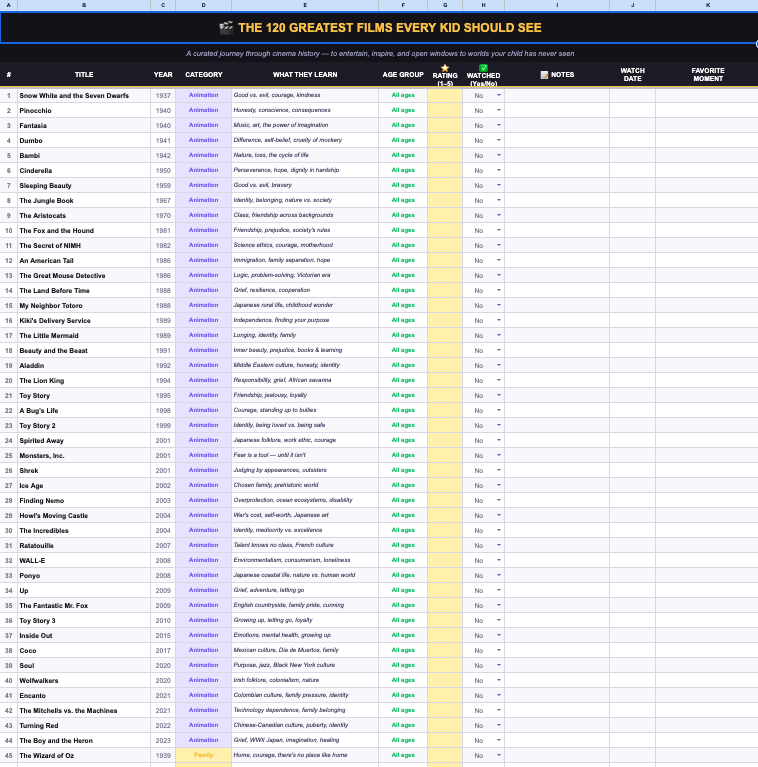The height and width of the screenshot is (767, 758).
Task: Select the 'Beauty and the Beast' cell
Action: pyautogui.click(x=84, y=350)
